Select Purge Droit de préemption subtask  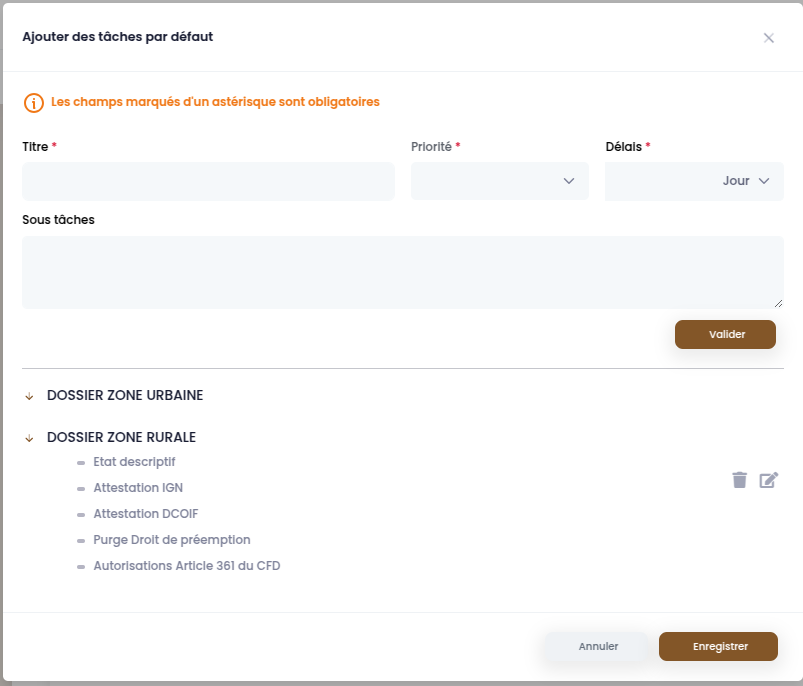point(172,540)
